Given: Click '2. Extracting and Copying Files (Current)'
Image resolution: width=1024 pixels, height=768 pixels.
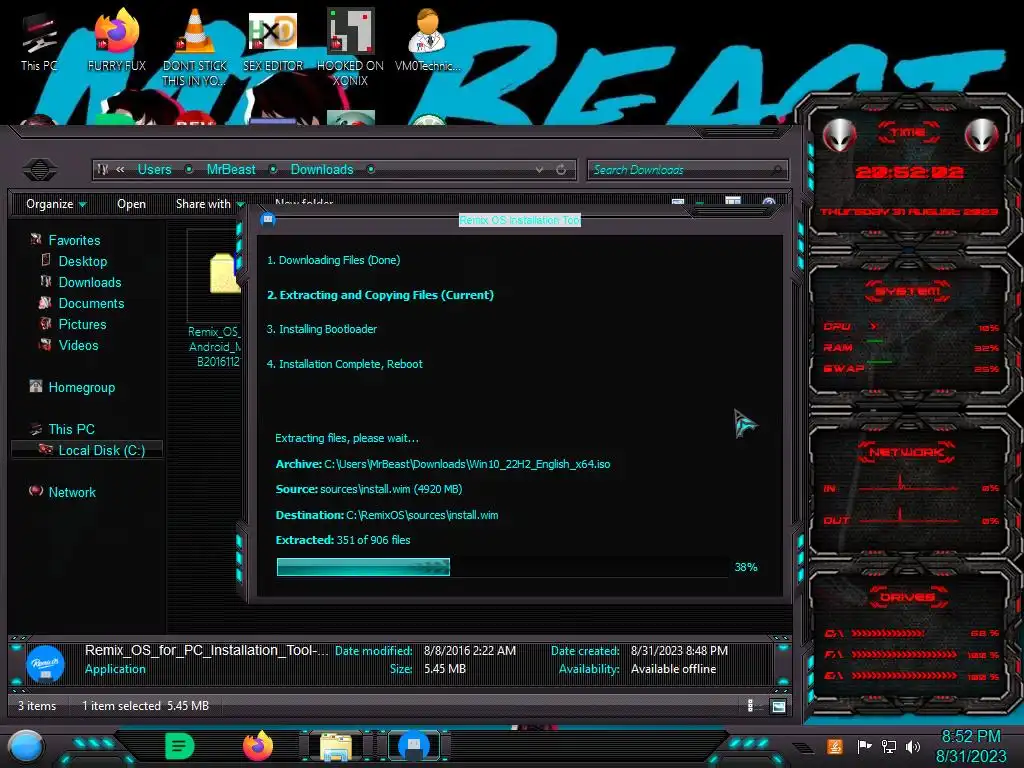Looking at the screenshot, I should coord(380,295).
